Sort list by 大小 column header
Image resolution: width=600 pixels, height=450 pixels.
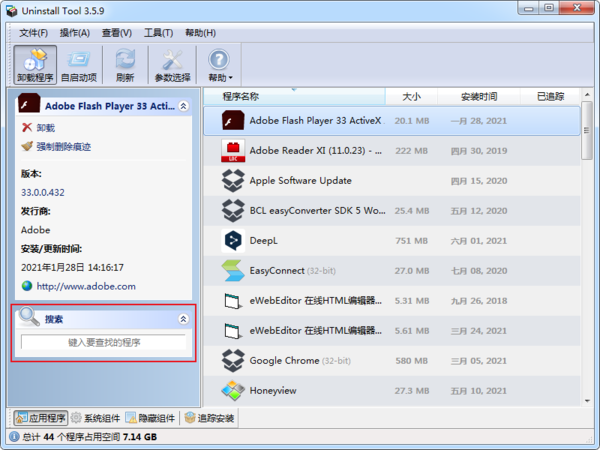[x=411, y=97]
